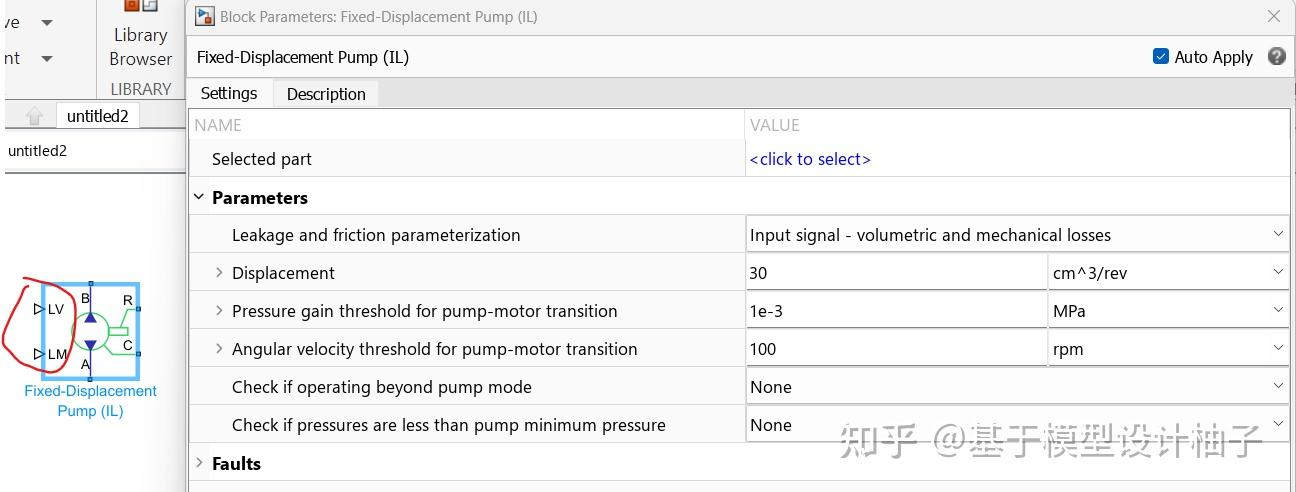Click the Displacement value field
Viewport: 1296px width, 492px height.
(x=896, y=273)
